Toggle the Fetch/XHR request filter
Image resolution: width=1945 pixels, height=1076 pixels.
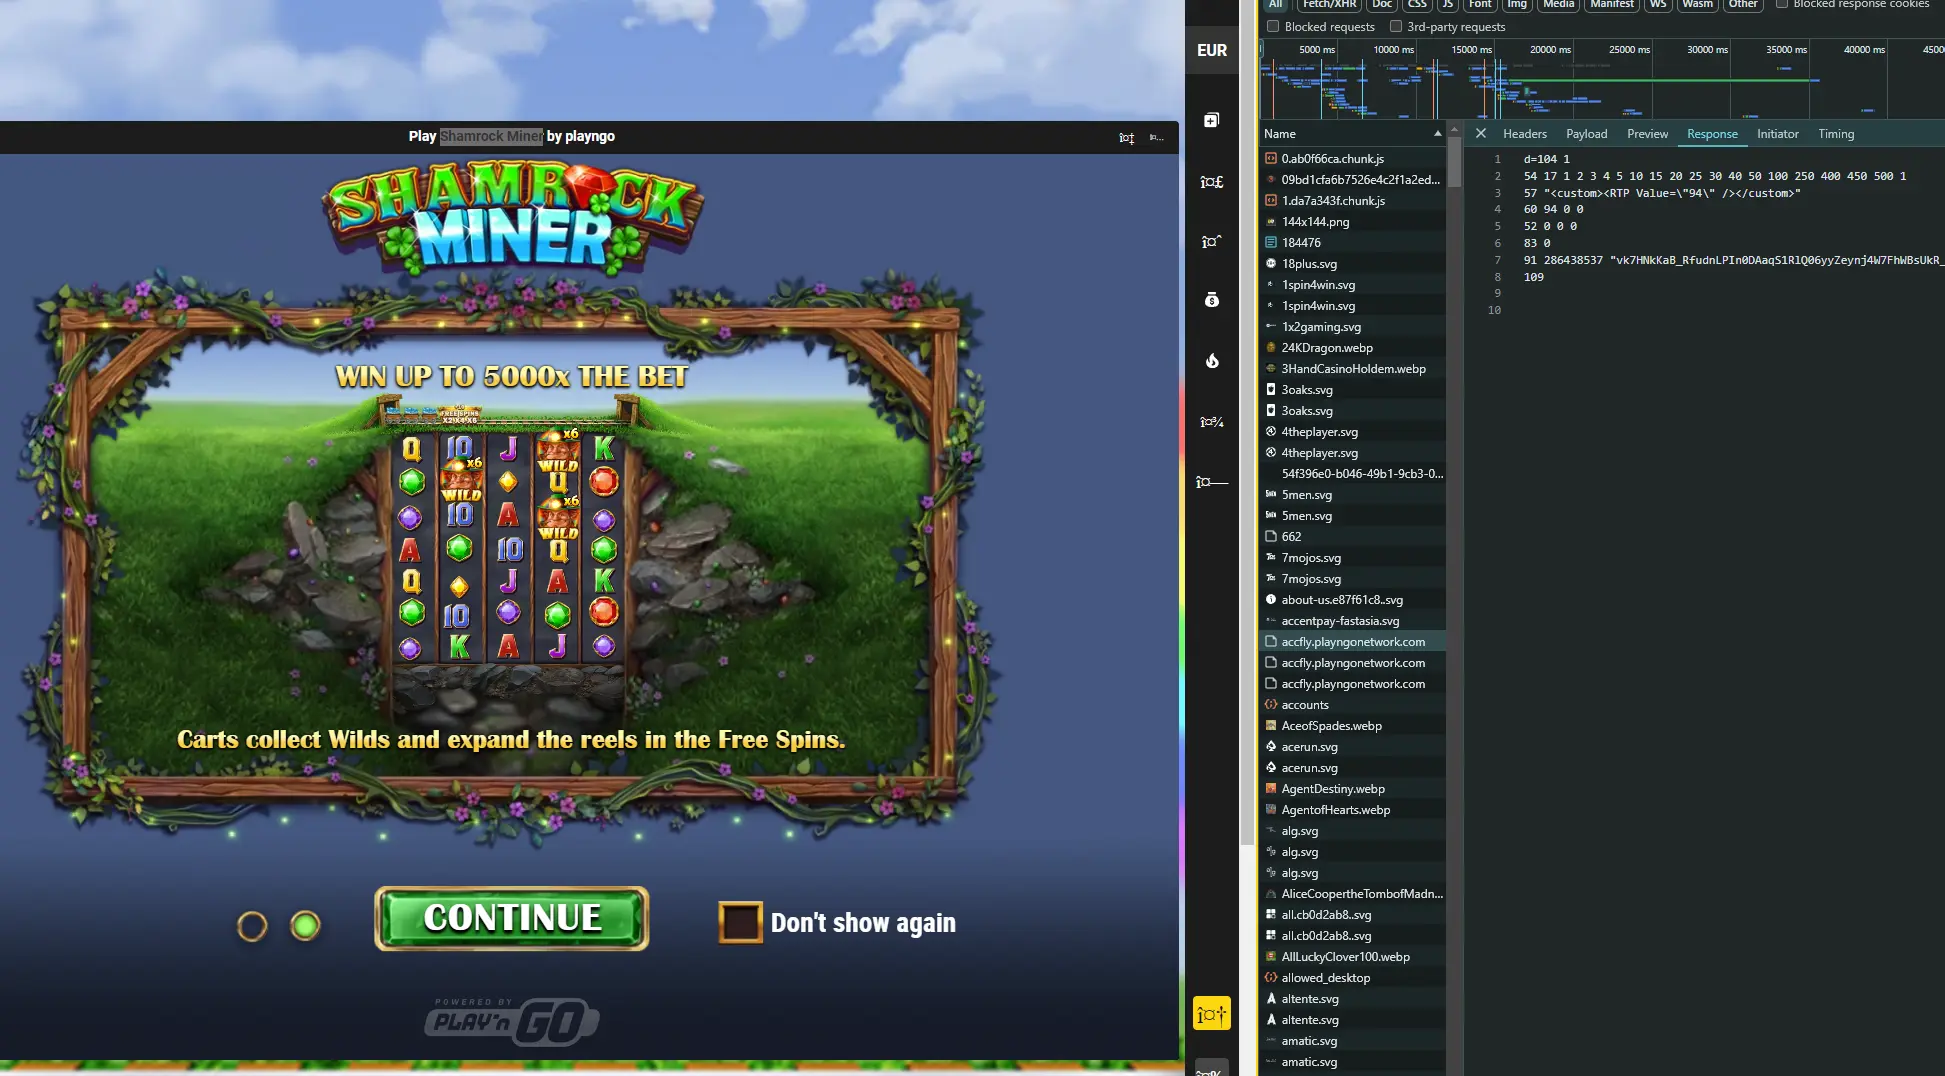(1329, 5)
